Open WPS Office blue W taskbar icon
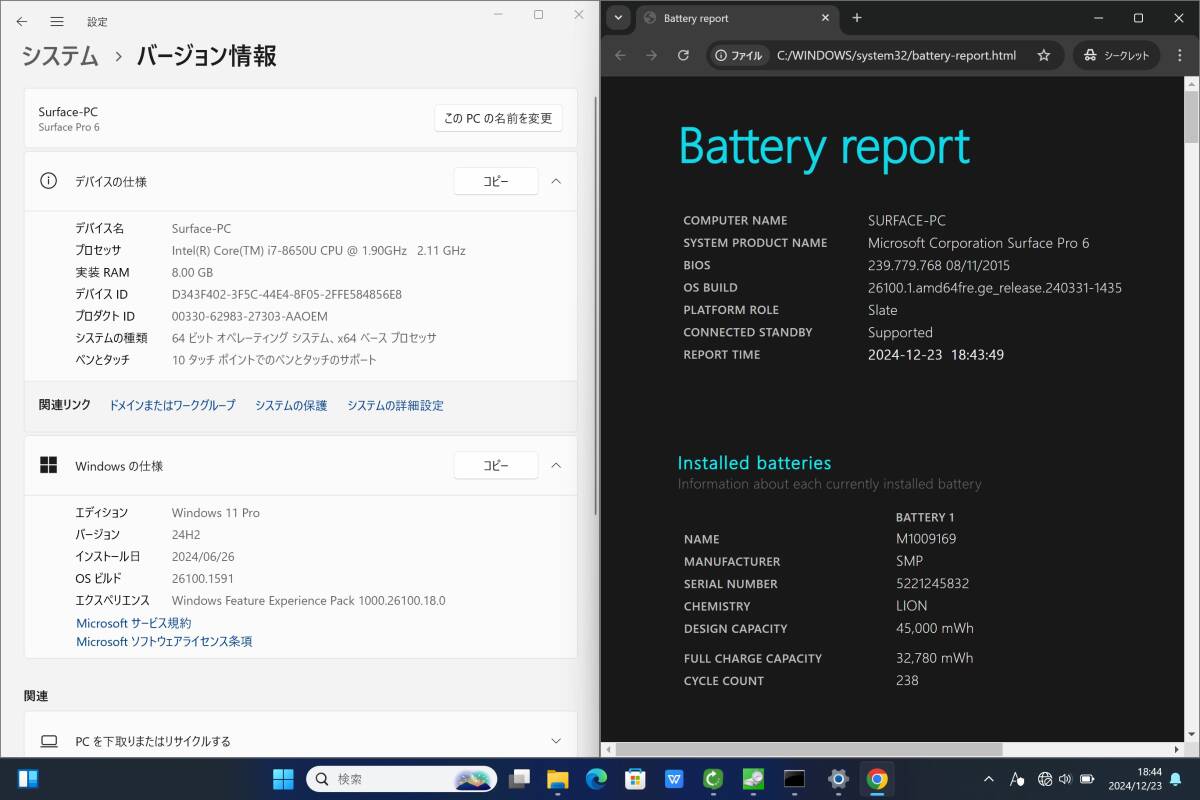Image resolution: width=1200 pixels, height=800 pixels. [x=674, y=778]
